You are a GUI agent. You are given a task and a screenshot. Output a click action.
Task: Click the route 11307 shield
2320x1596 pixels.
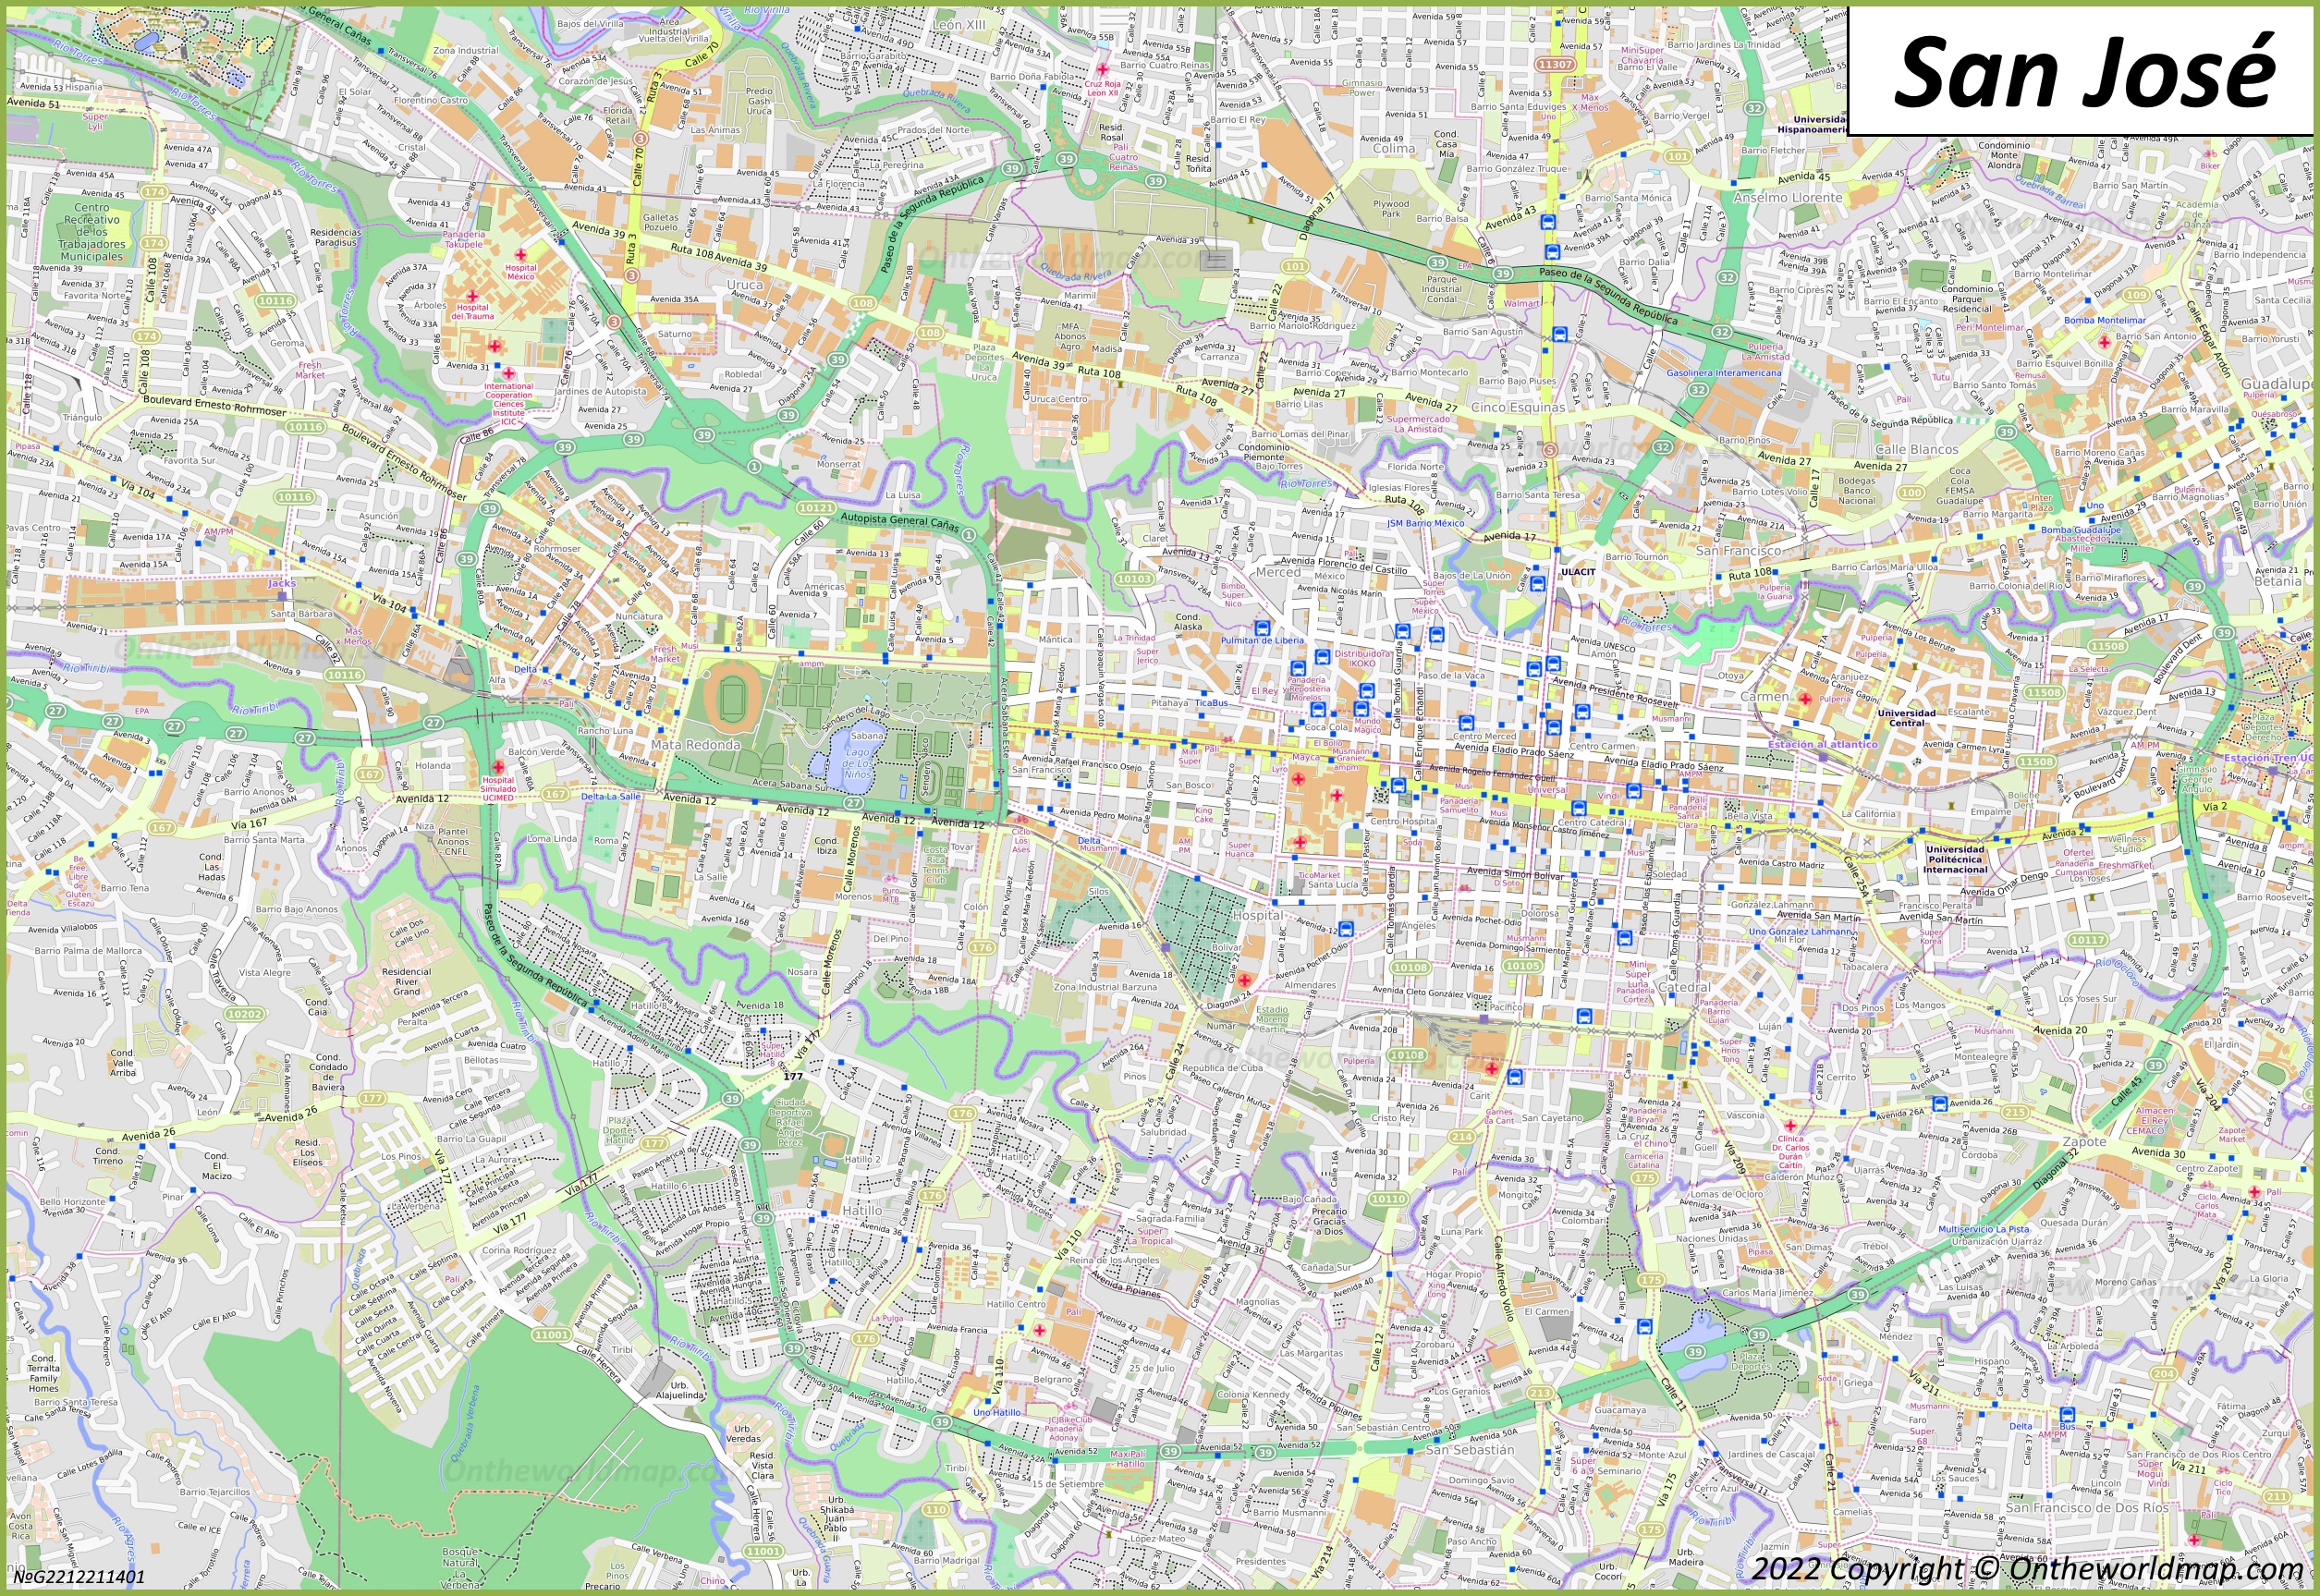point(1555,64)
